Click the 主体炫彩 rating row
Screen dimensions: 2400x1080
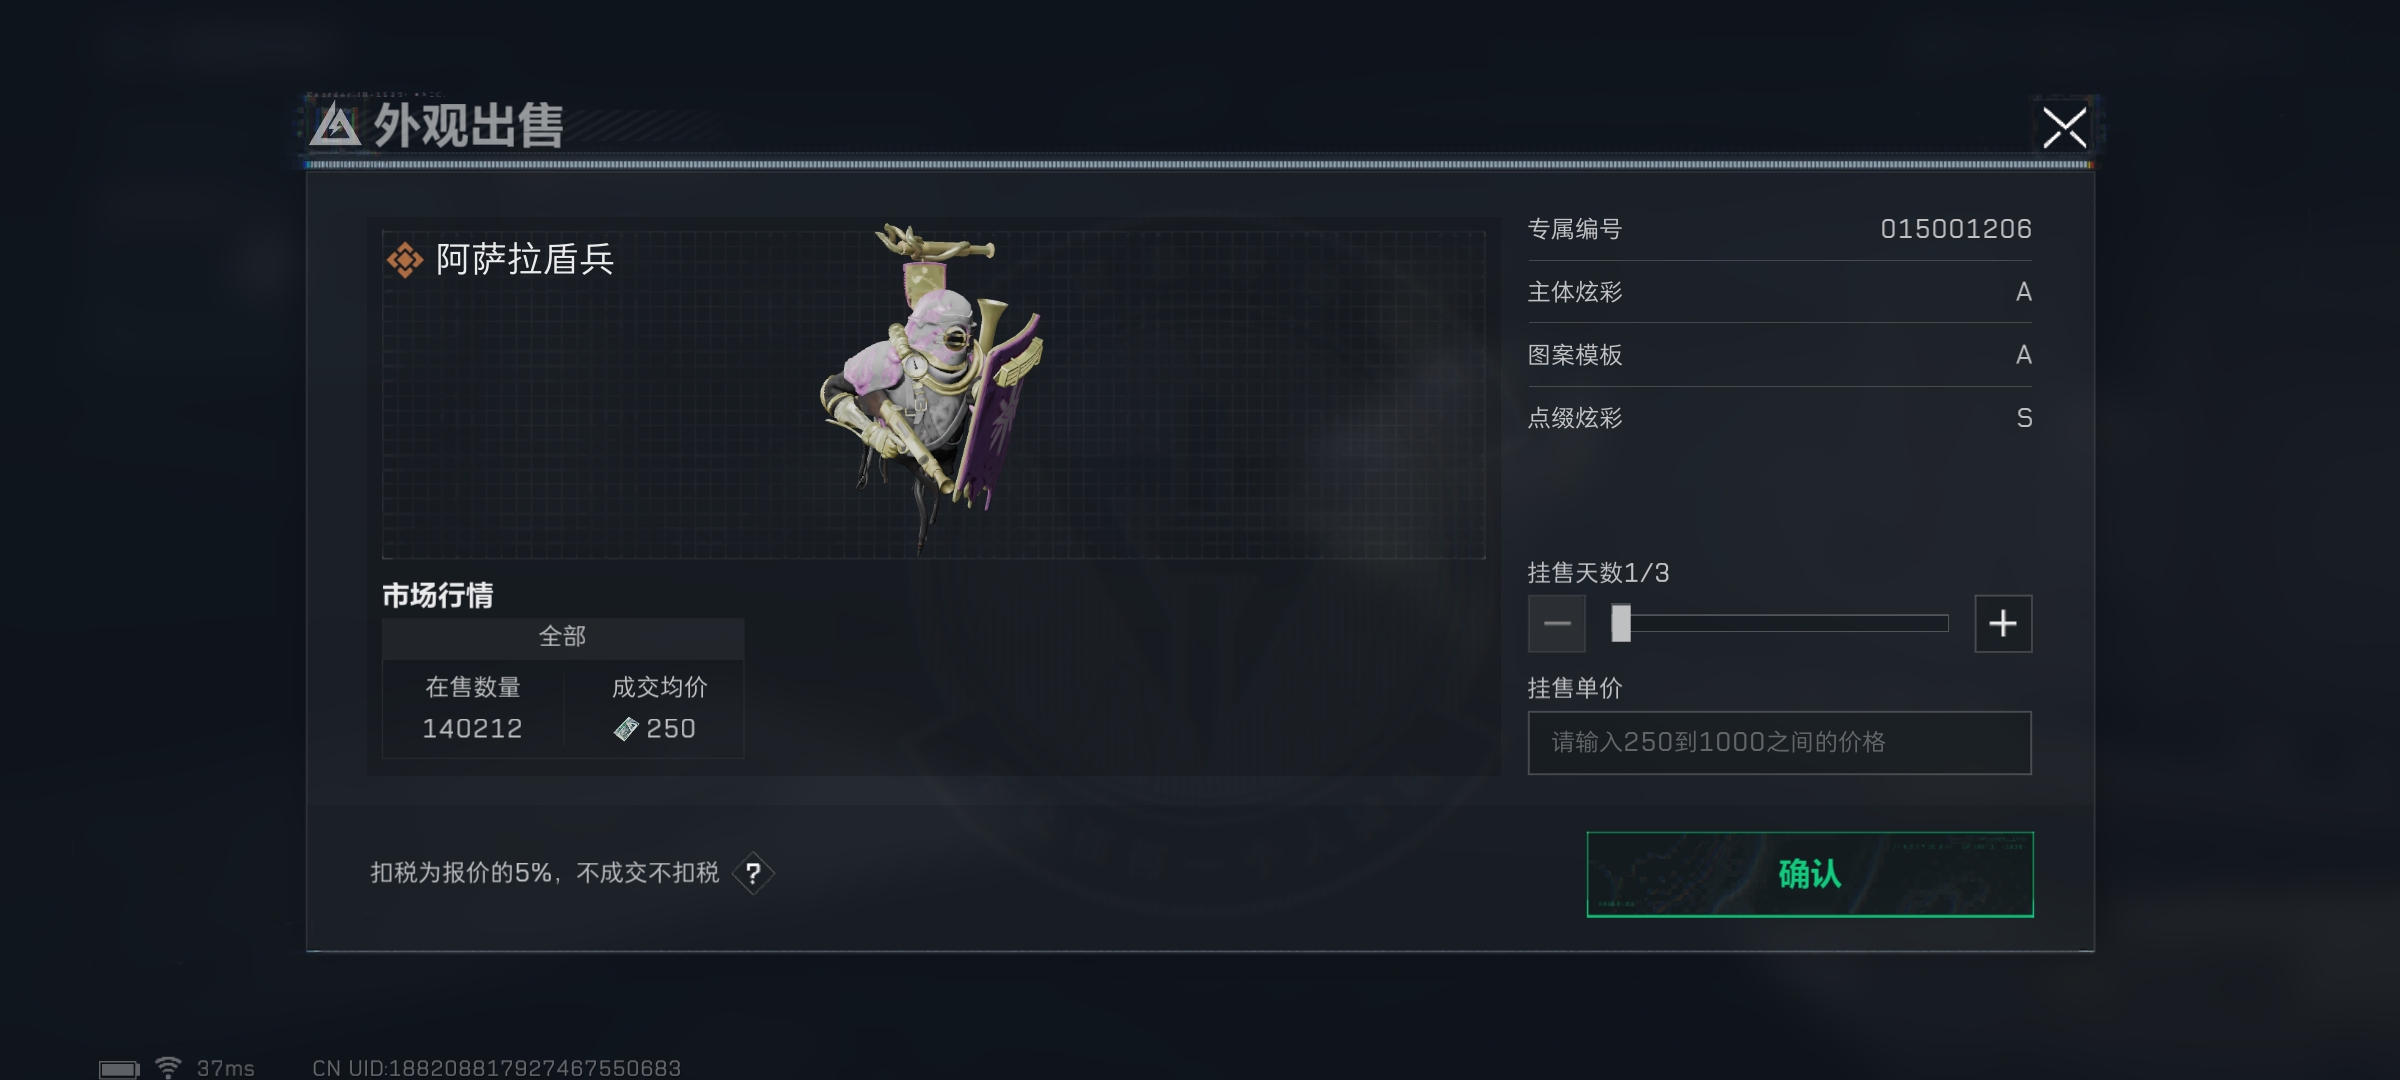[1780, 292]
